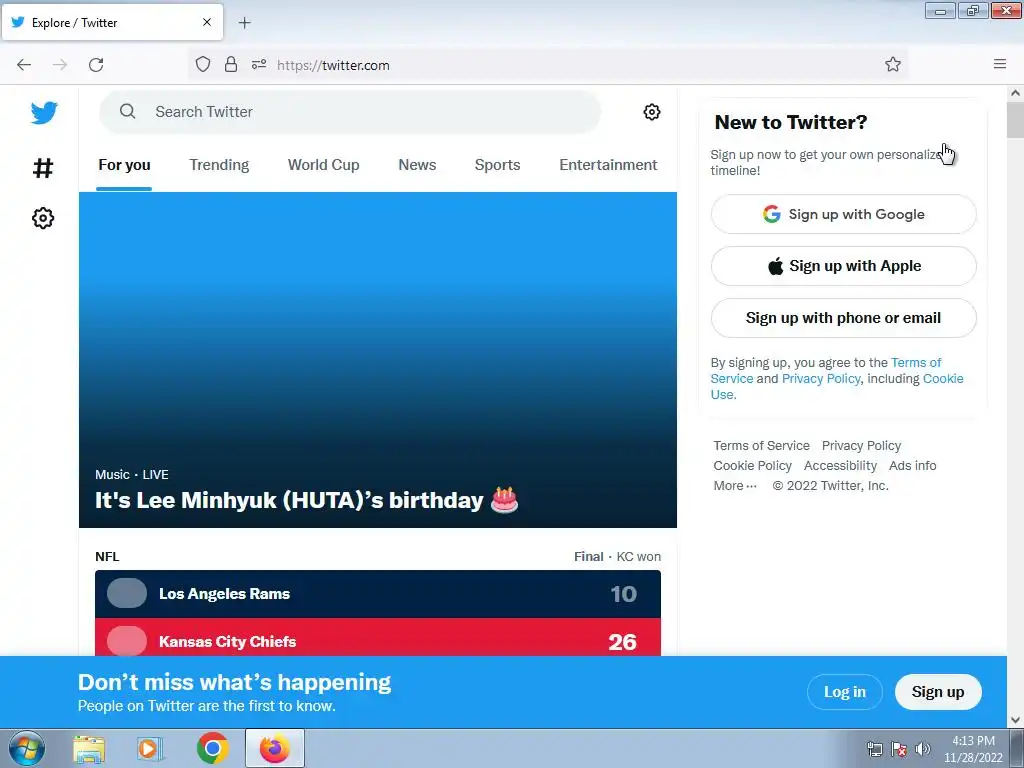Open tracking protection shield icon
This screenshot has height=768, width=1024.
203,64
